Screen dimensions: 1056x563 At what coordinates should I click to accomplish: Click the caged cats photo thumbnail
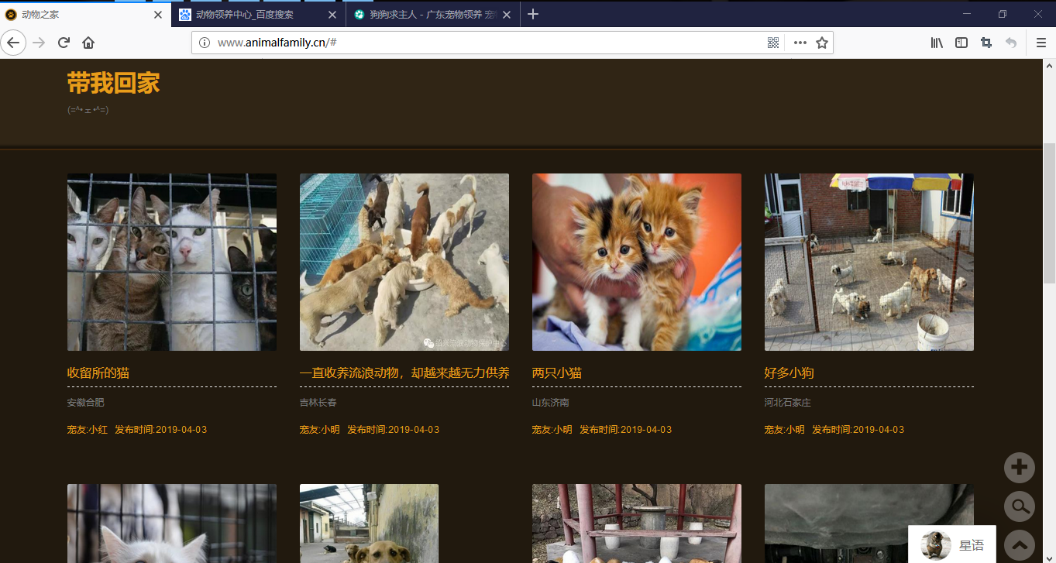click(172, 262)
